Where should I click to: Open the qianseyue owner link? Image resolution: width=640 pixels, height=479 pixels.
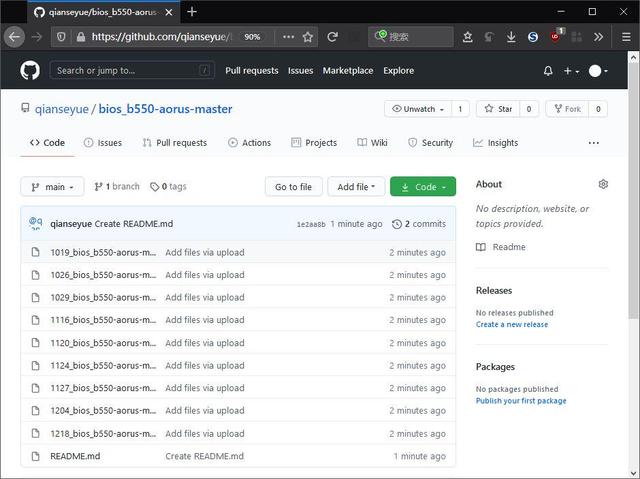62,109
